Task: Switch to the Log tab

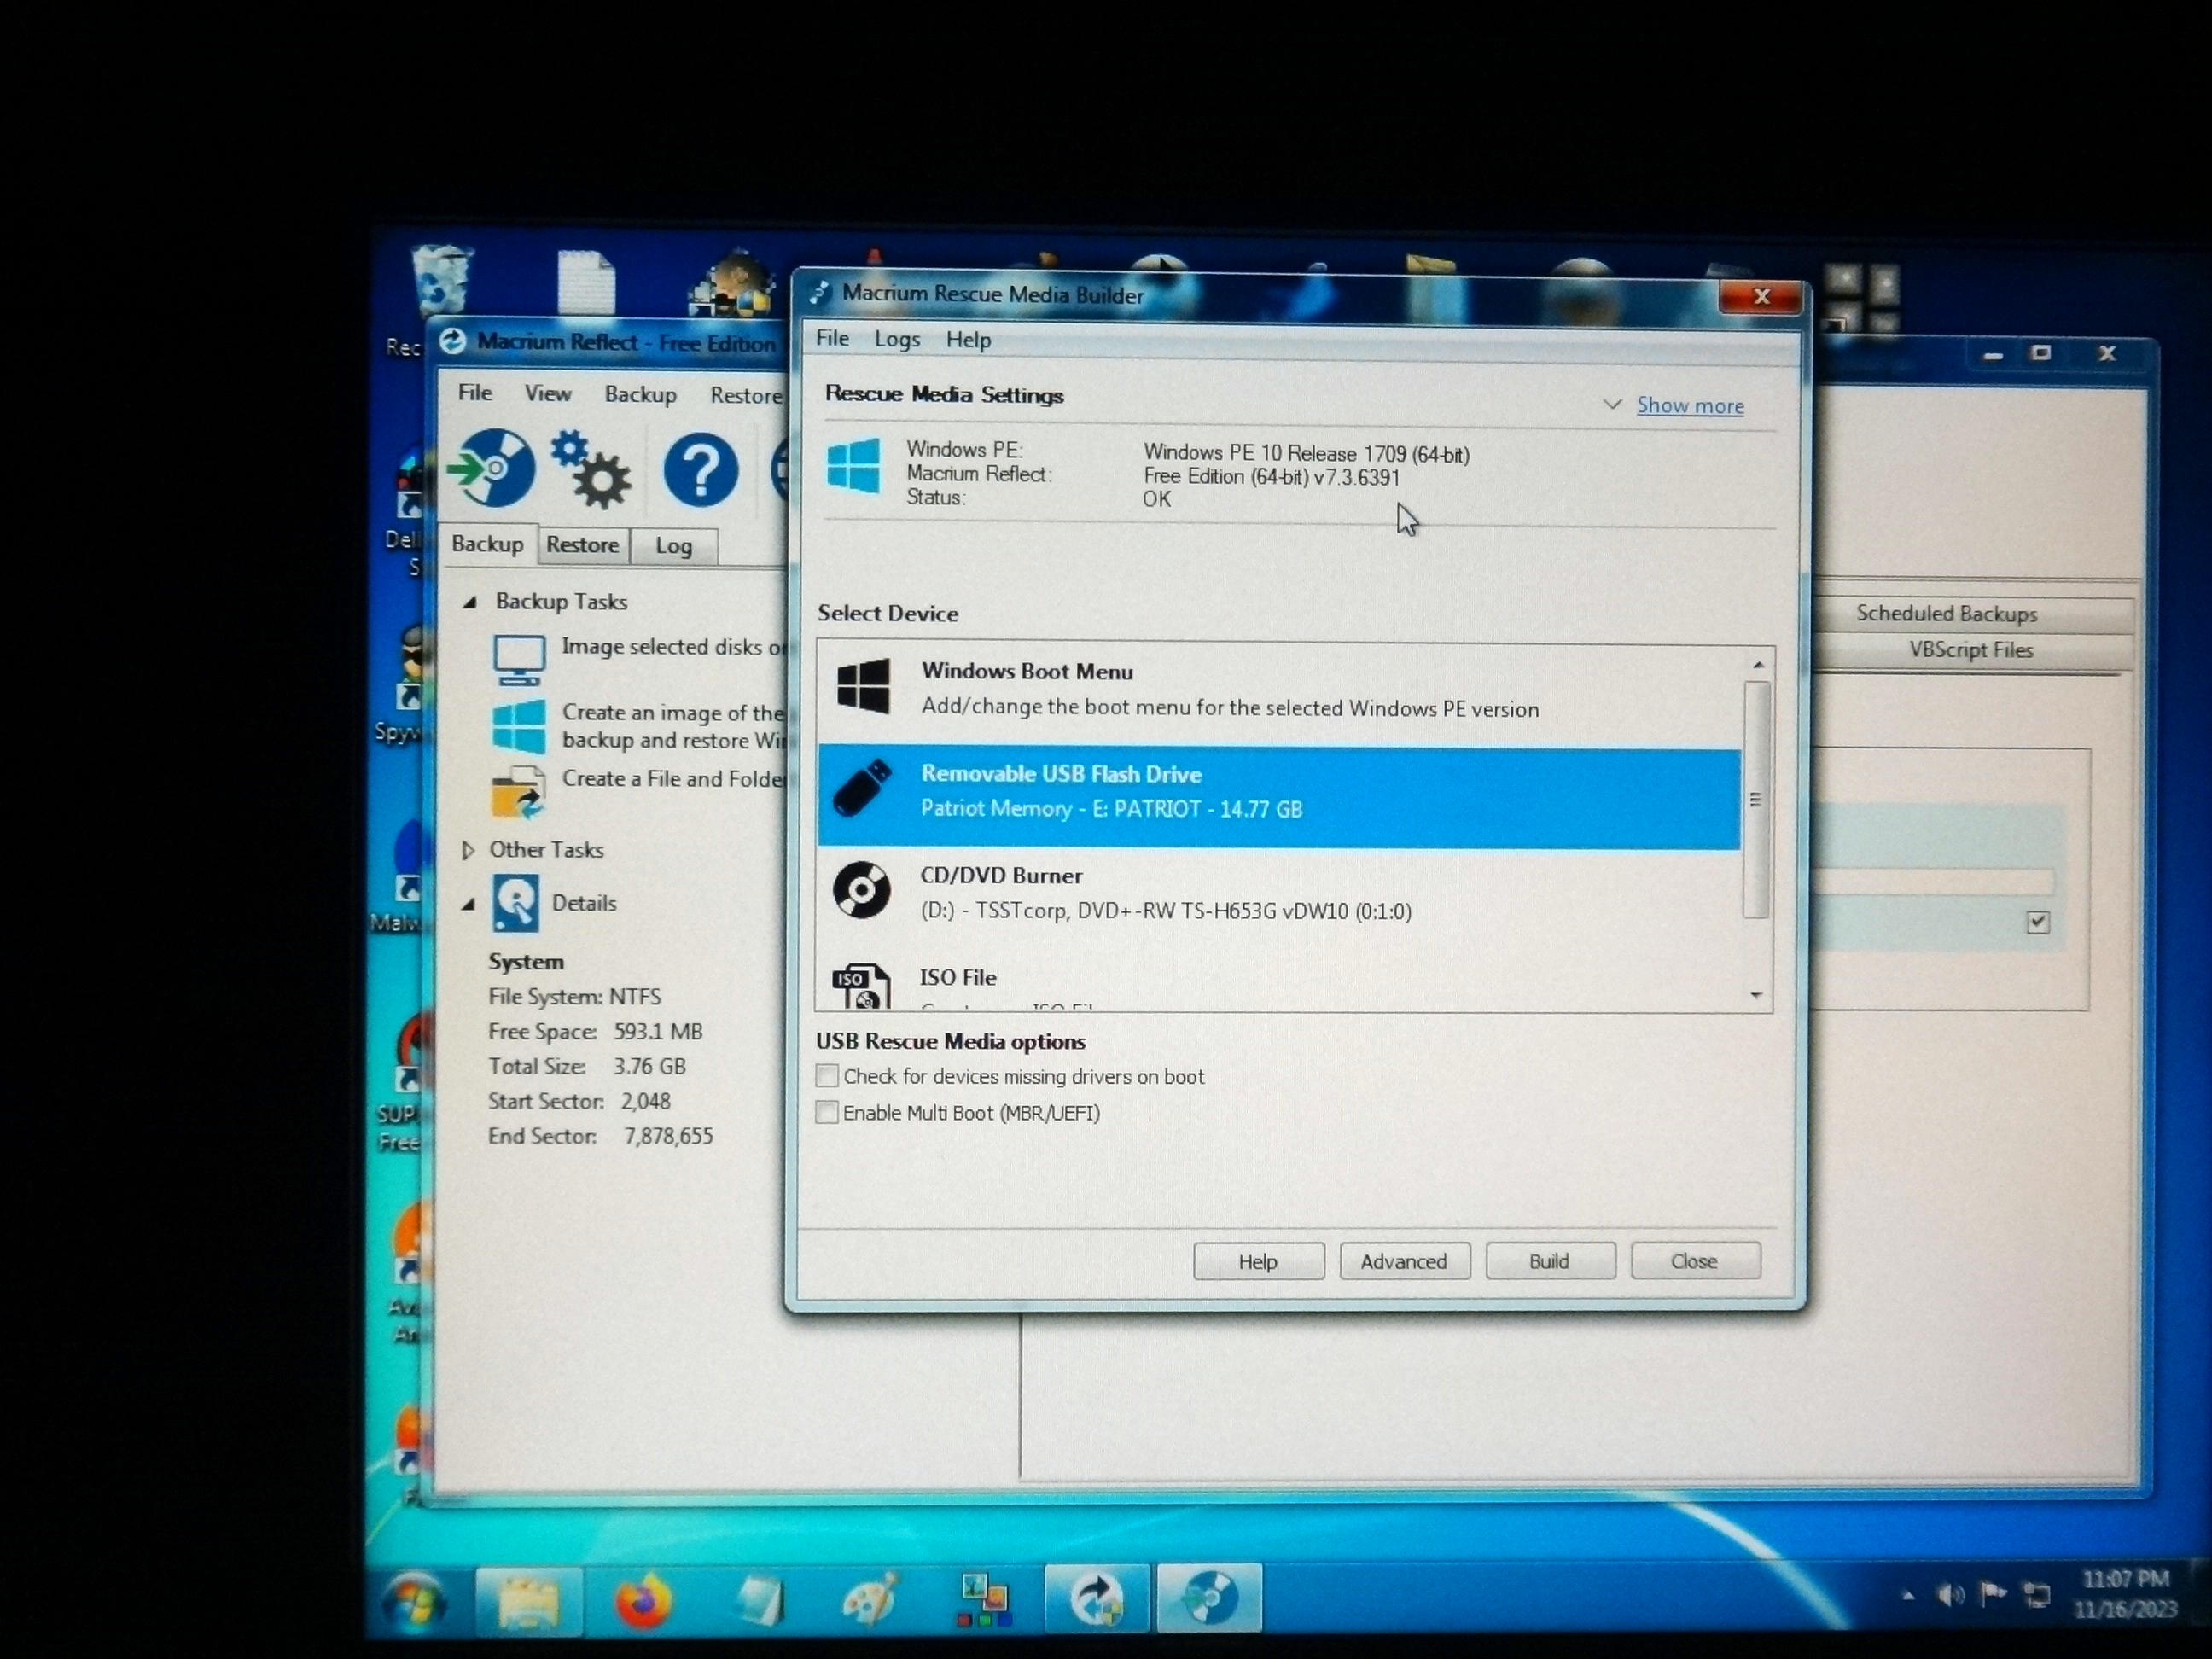Action: click(674, 546)
